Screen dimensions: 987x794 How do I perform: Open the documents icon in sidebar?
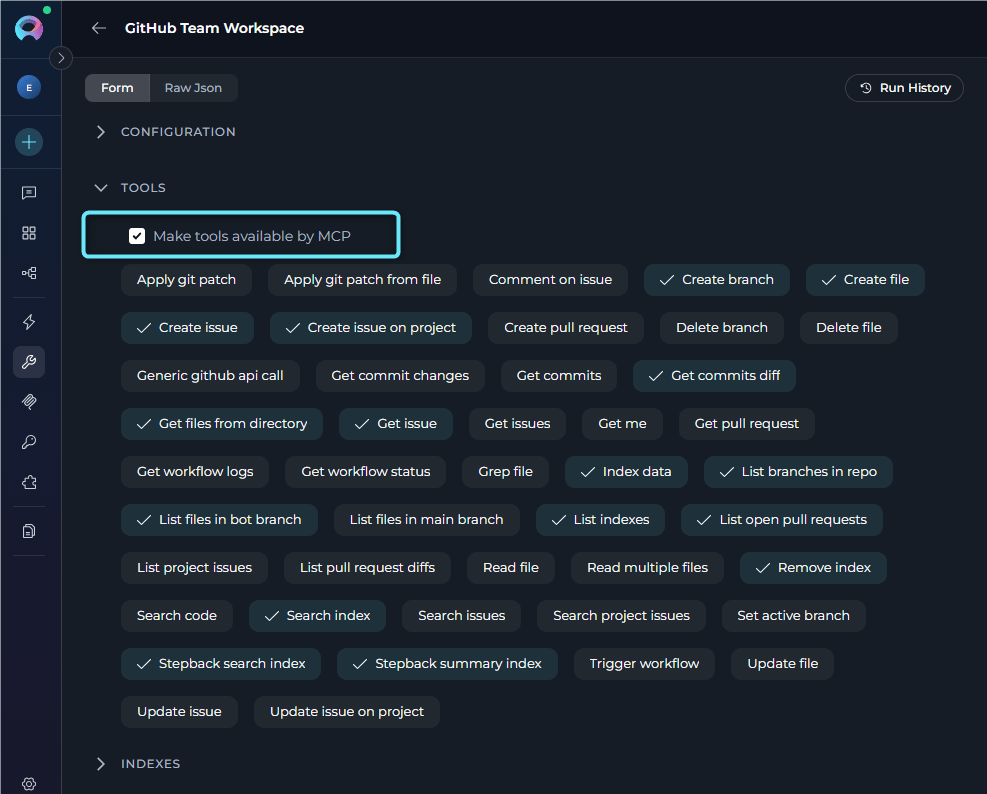click(29, 531)
